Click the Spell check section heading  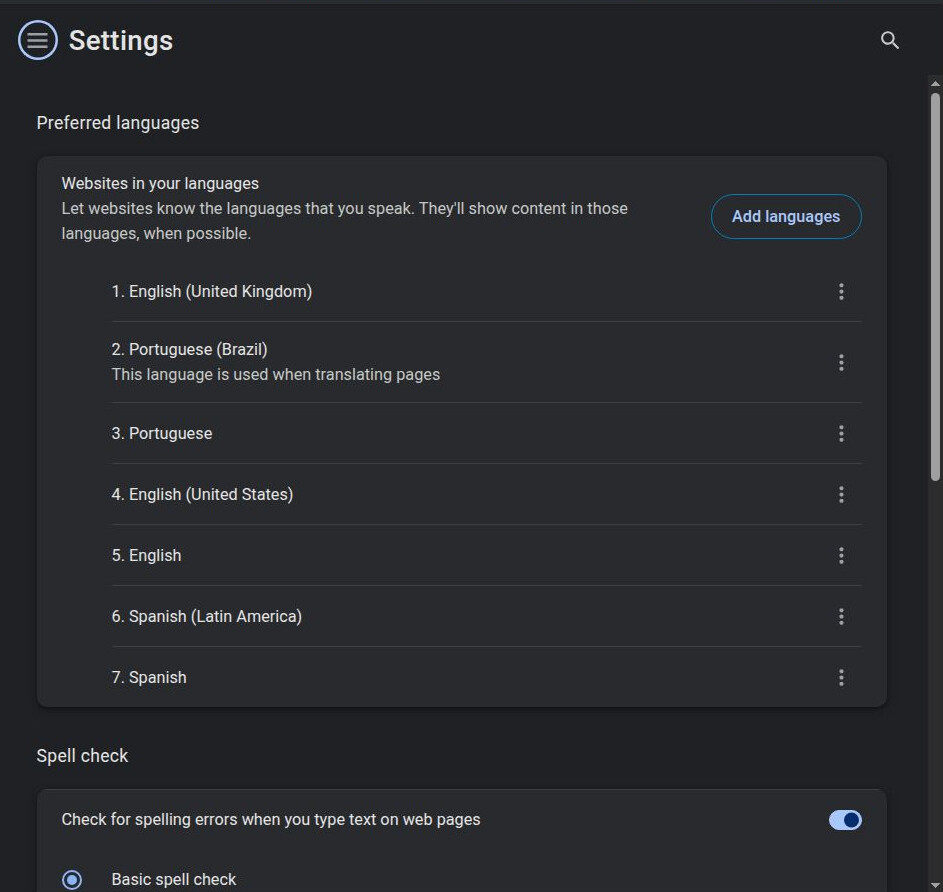(x=83, y=756)
